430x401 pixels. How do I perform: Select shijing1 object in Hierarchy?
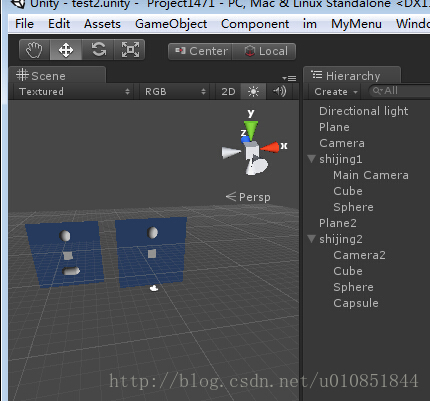(x=340, y=159)
